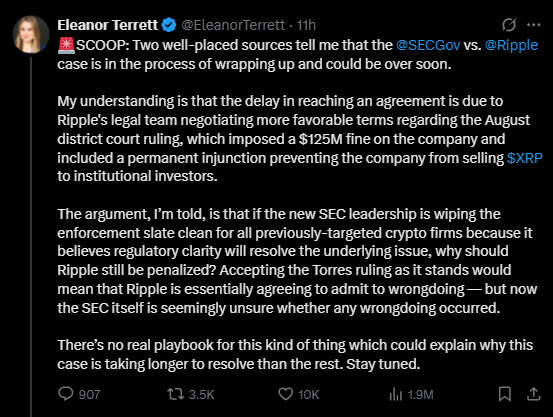Image resolution: width=553 pixels, height=417 pixels.
Task: Click the 10K likes count
Action: pos(309,394)
